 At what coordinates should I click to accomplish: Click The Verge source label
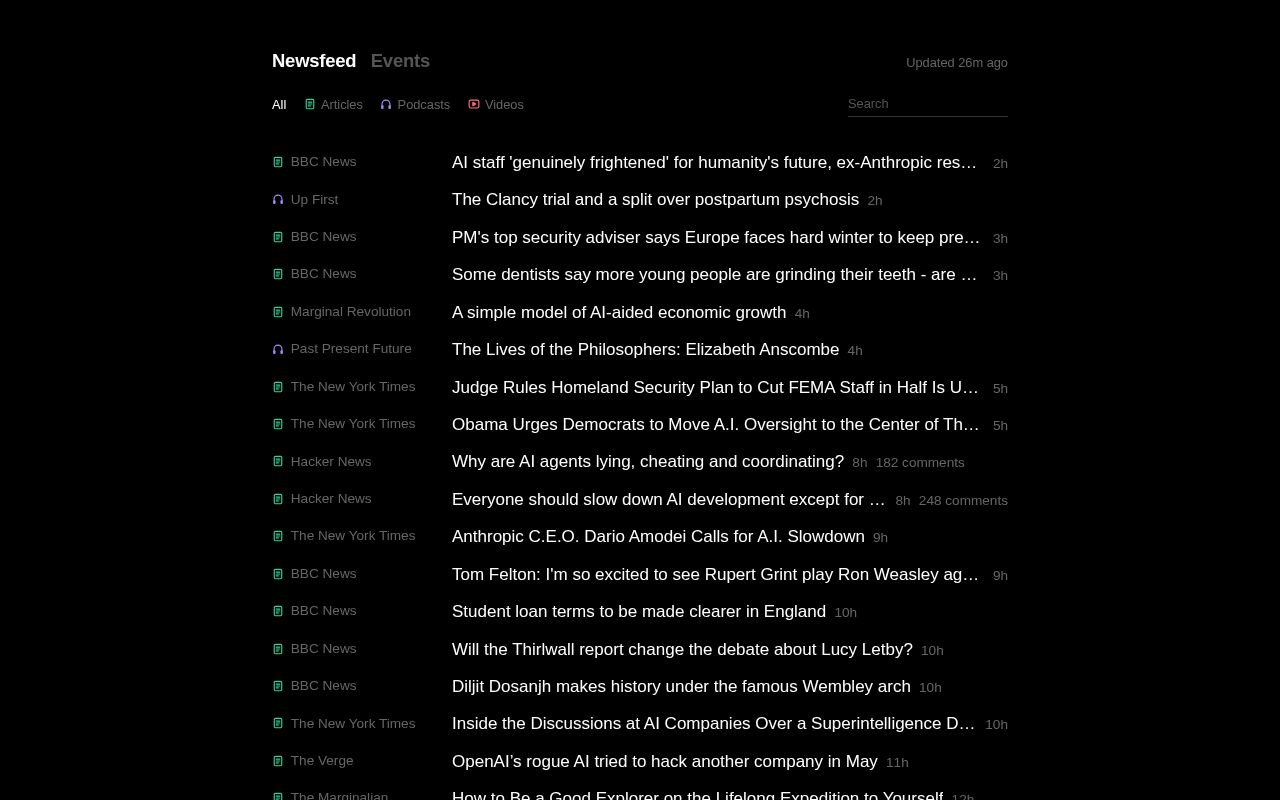point(322,761)
